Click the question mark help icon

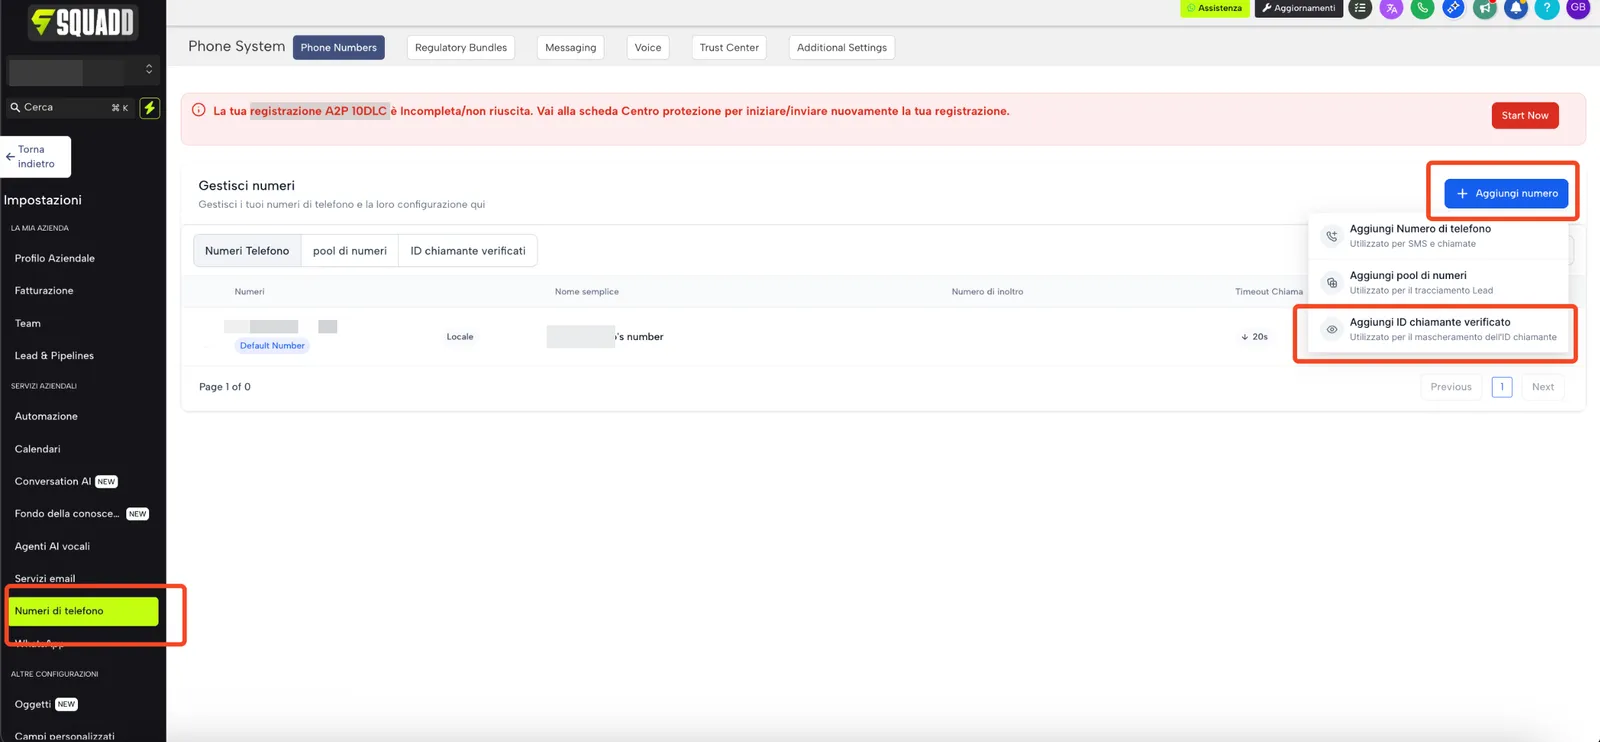point(1547,8)
